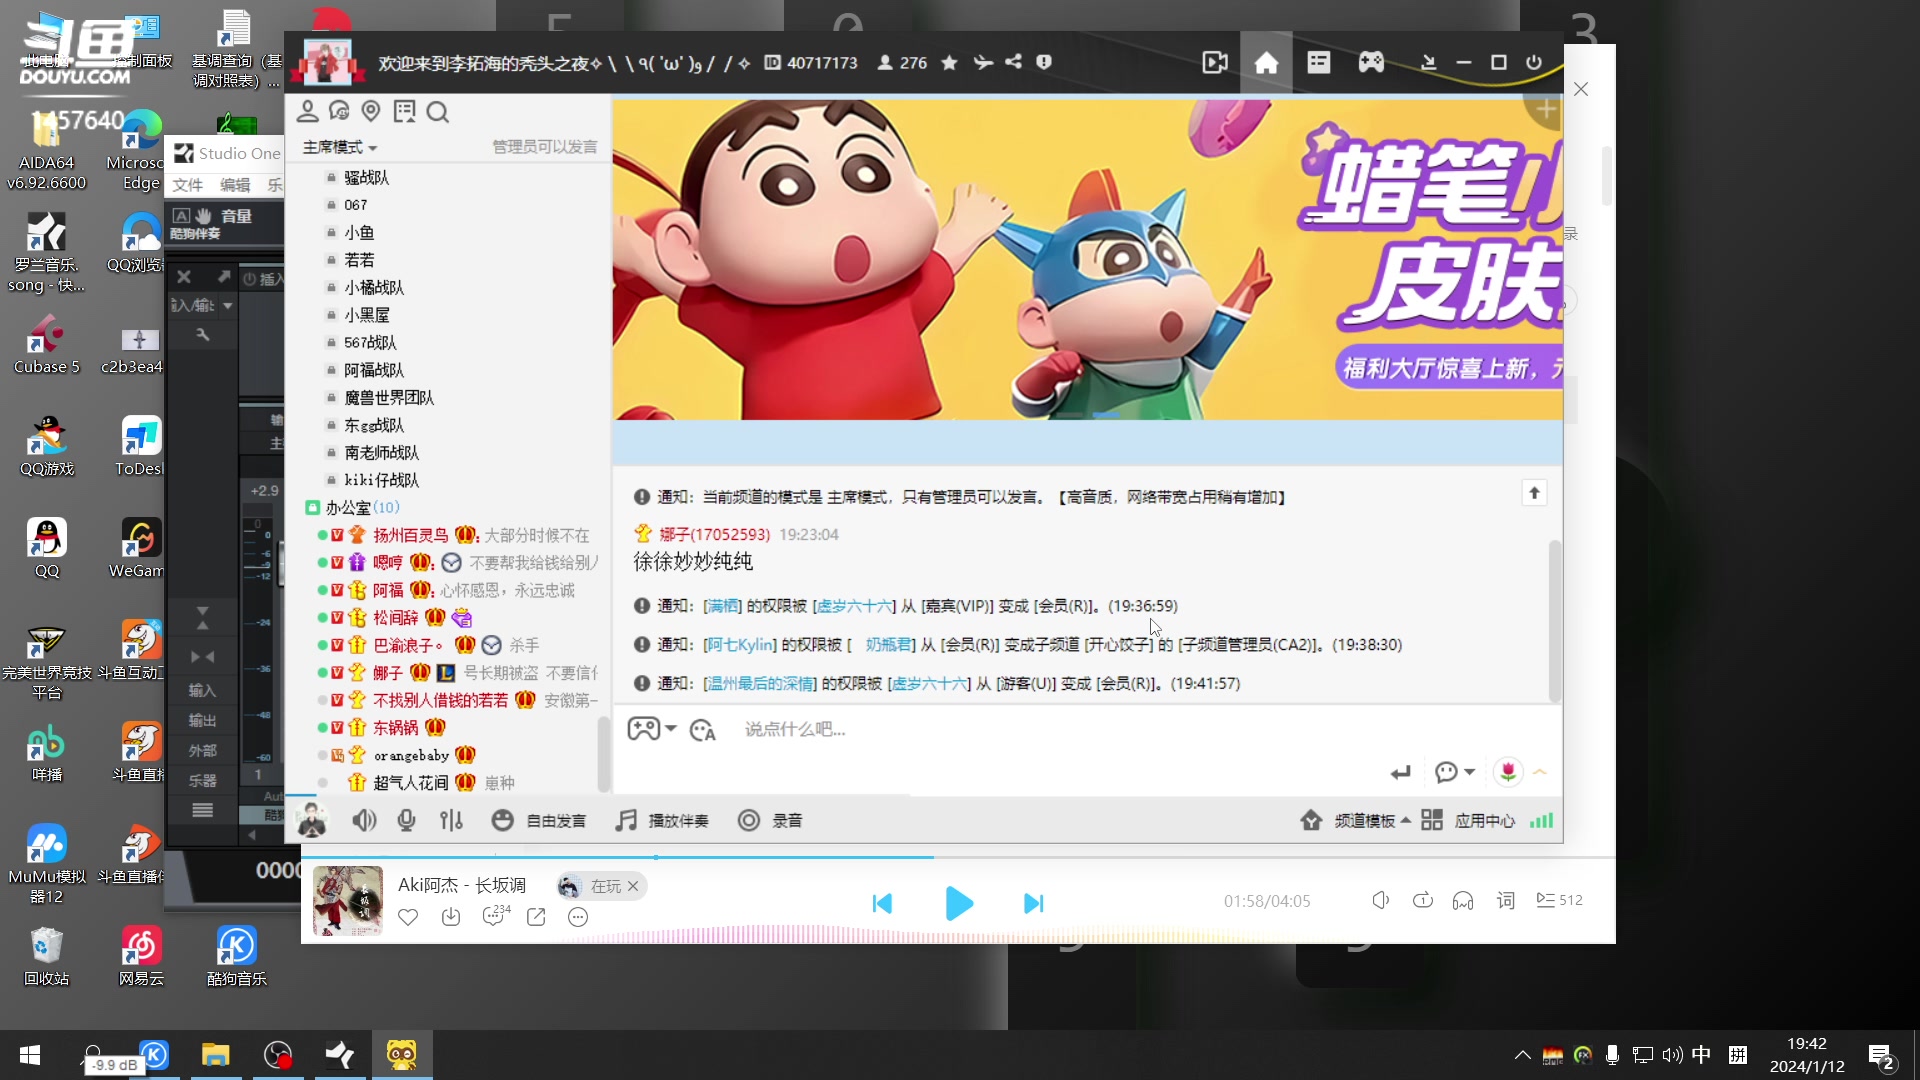Show lyrics with the 词 button
Screen dimensions: 1920x1080
click(x=1505, y=900)
